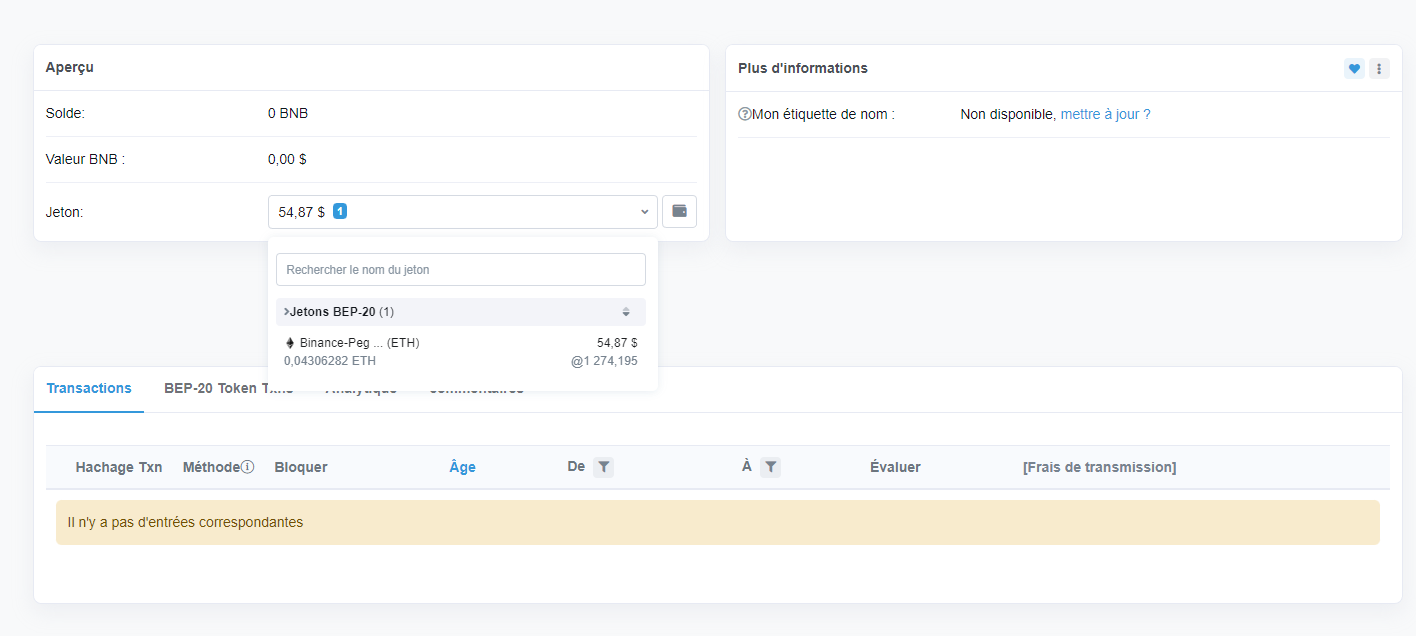1416x636 pixels.
Task: Click the dropdown chevron in Jeton field
Action: [644, 212]
